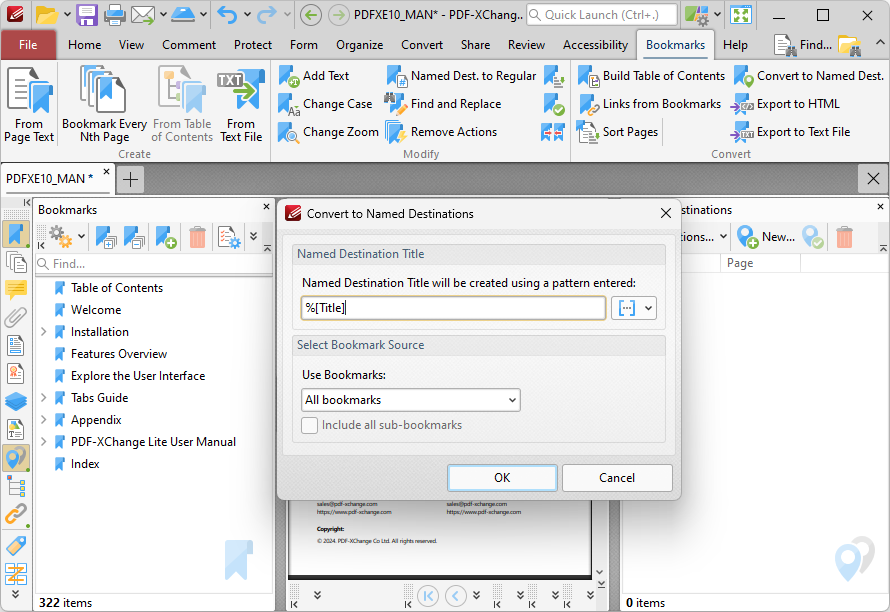Click Convert to Named Dest. in ribbon
The height and width of the screenshot is (612, 890).
[809, 76]
